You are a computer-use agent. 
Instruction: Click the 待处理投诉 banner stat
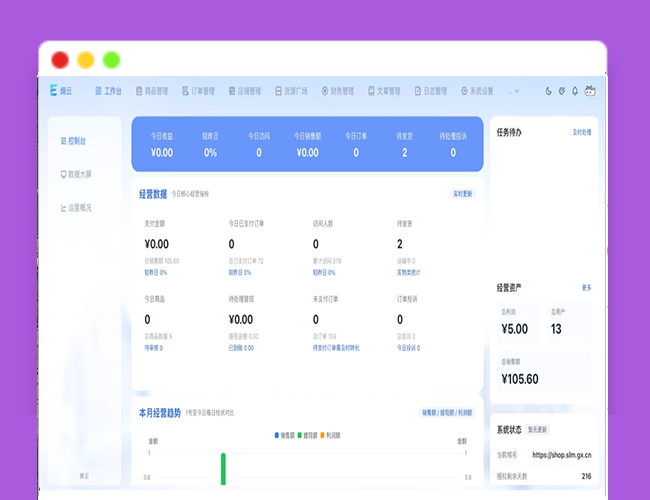click(453, 145)
